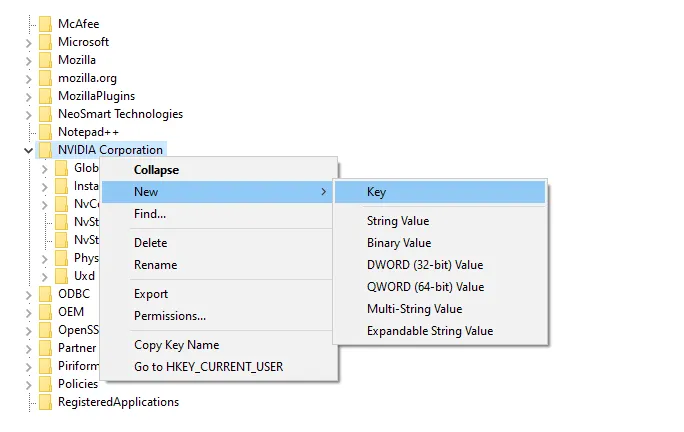Click the NeoSmart Technologies folder icon
Viewport: 684px width, 432px height.
tap(45, 114)
